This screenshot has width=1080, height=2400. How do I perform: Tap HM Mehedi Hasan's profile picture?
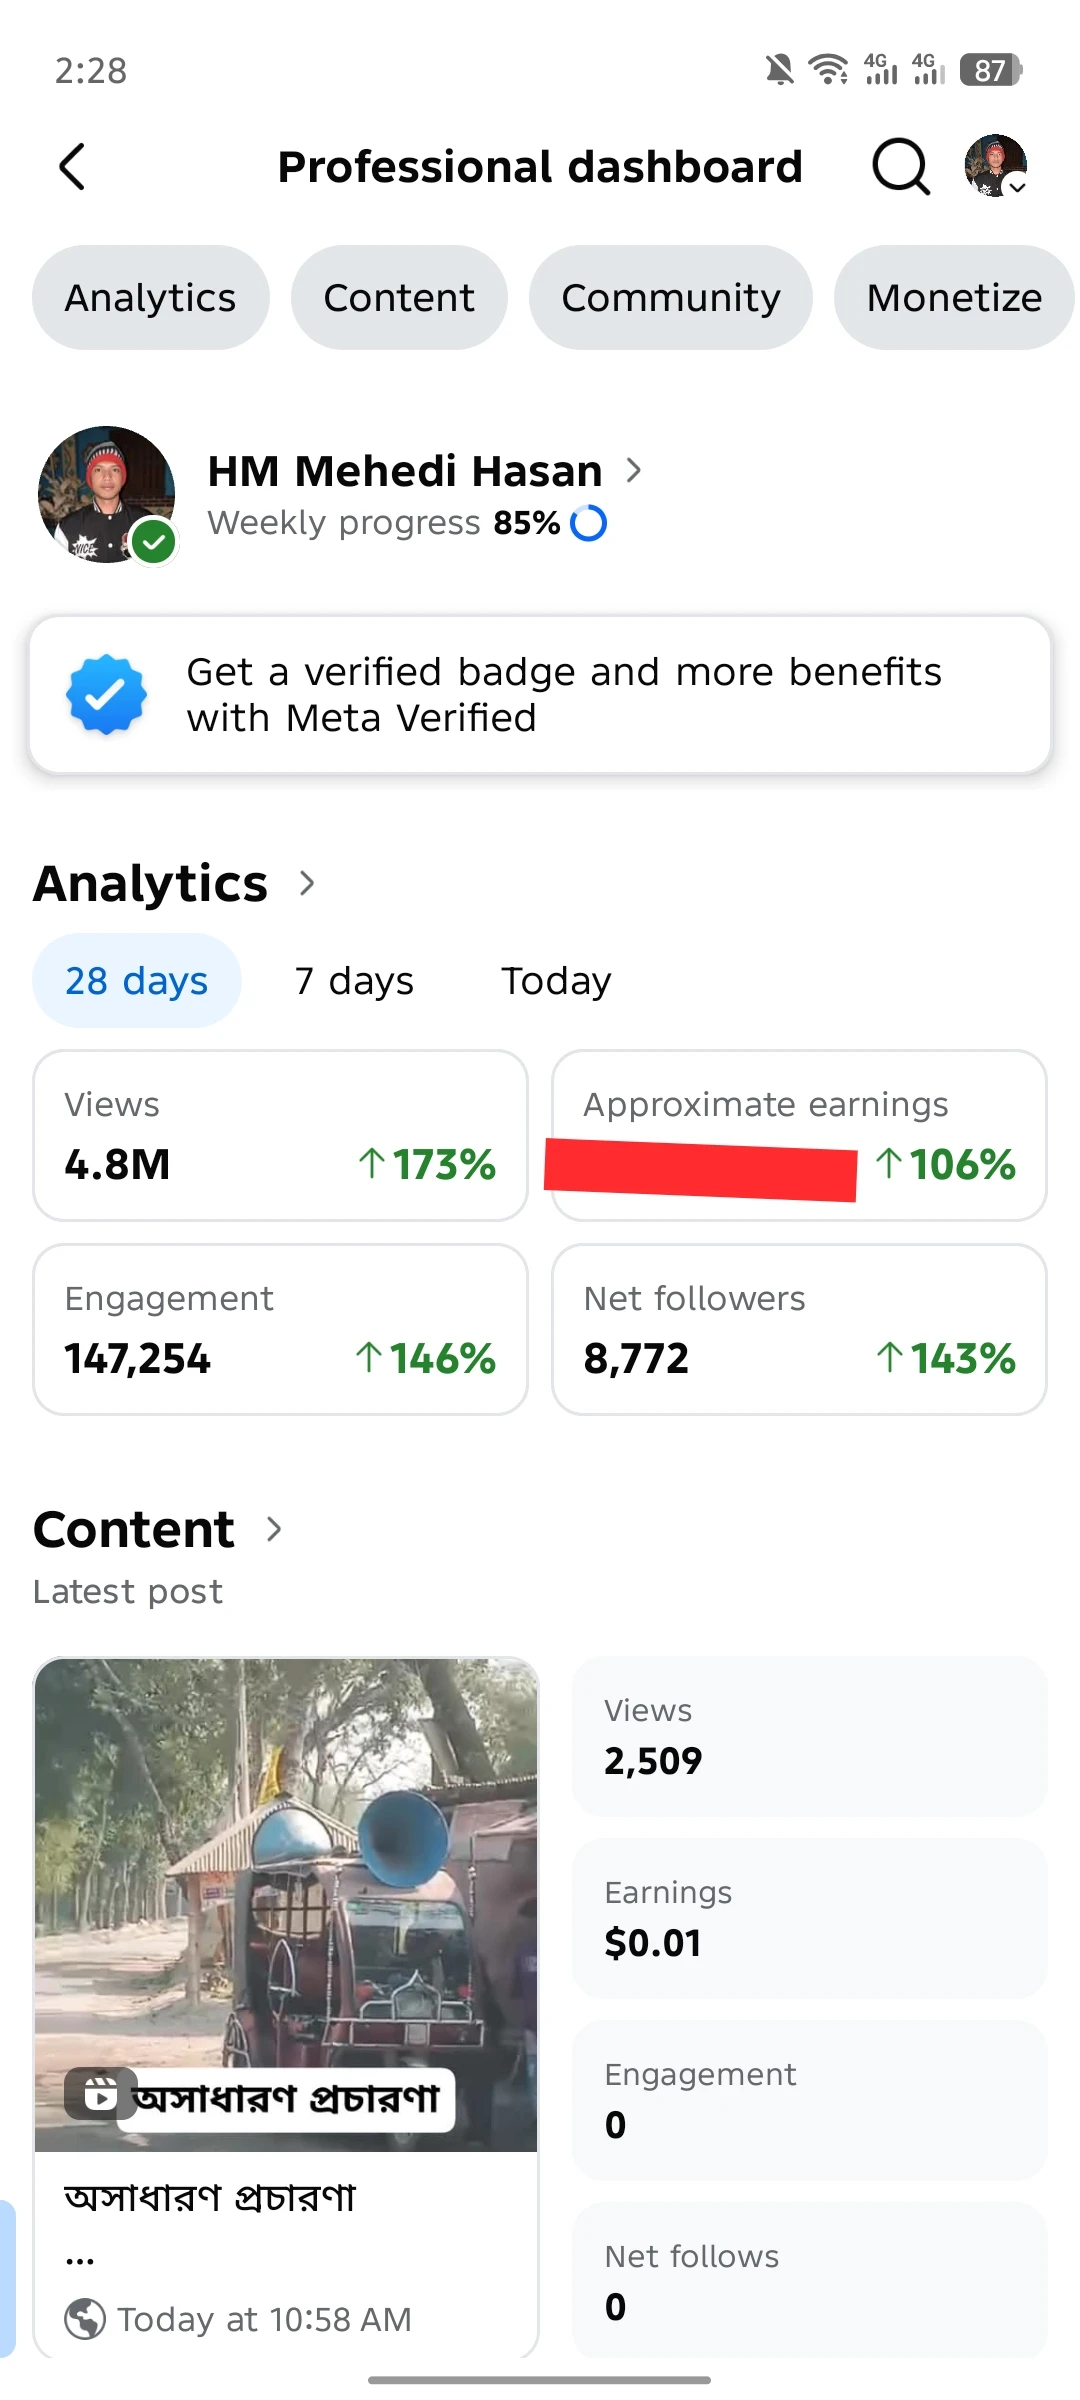106,494
